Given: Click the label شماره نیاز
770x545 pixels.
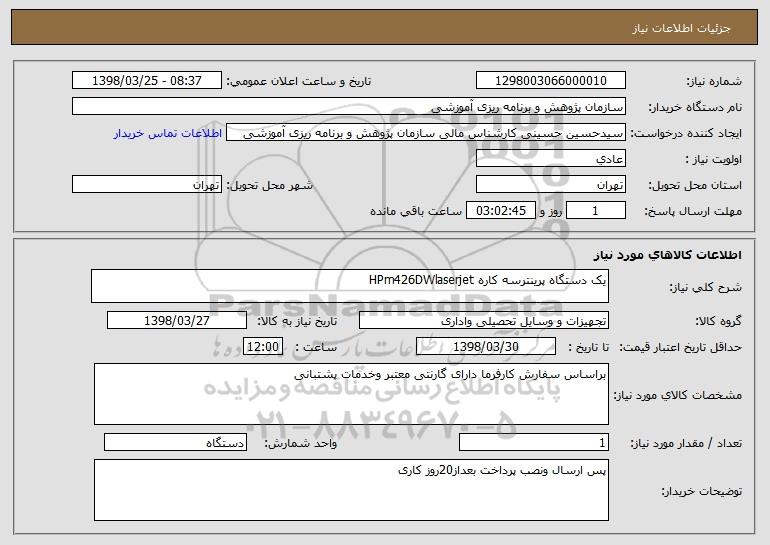Looking at the screenshot, I should pyautogui.click(x=714, y=82).
